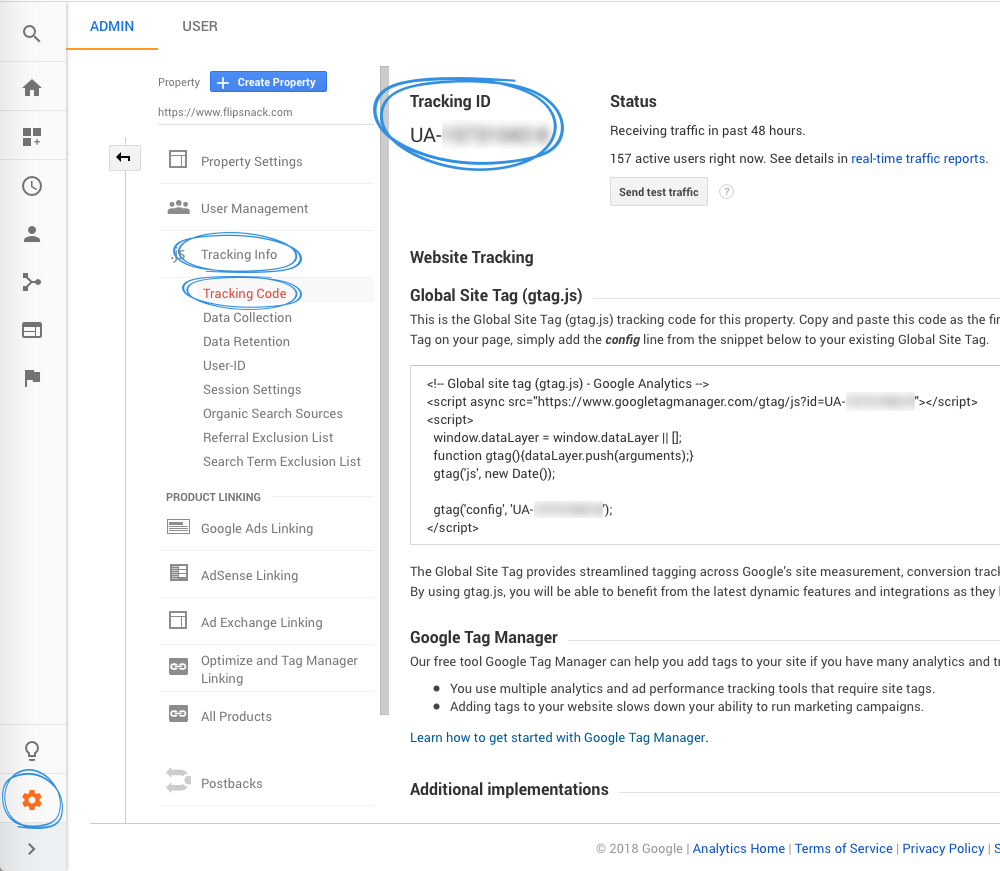Go to Home via house icon
1000x871 pixels.
(x=32, y=87)
